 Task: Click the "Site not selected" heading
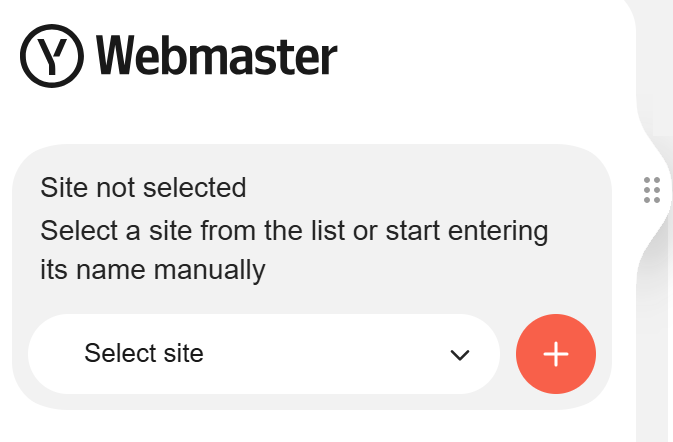coord(143,187)
